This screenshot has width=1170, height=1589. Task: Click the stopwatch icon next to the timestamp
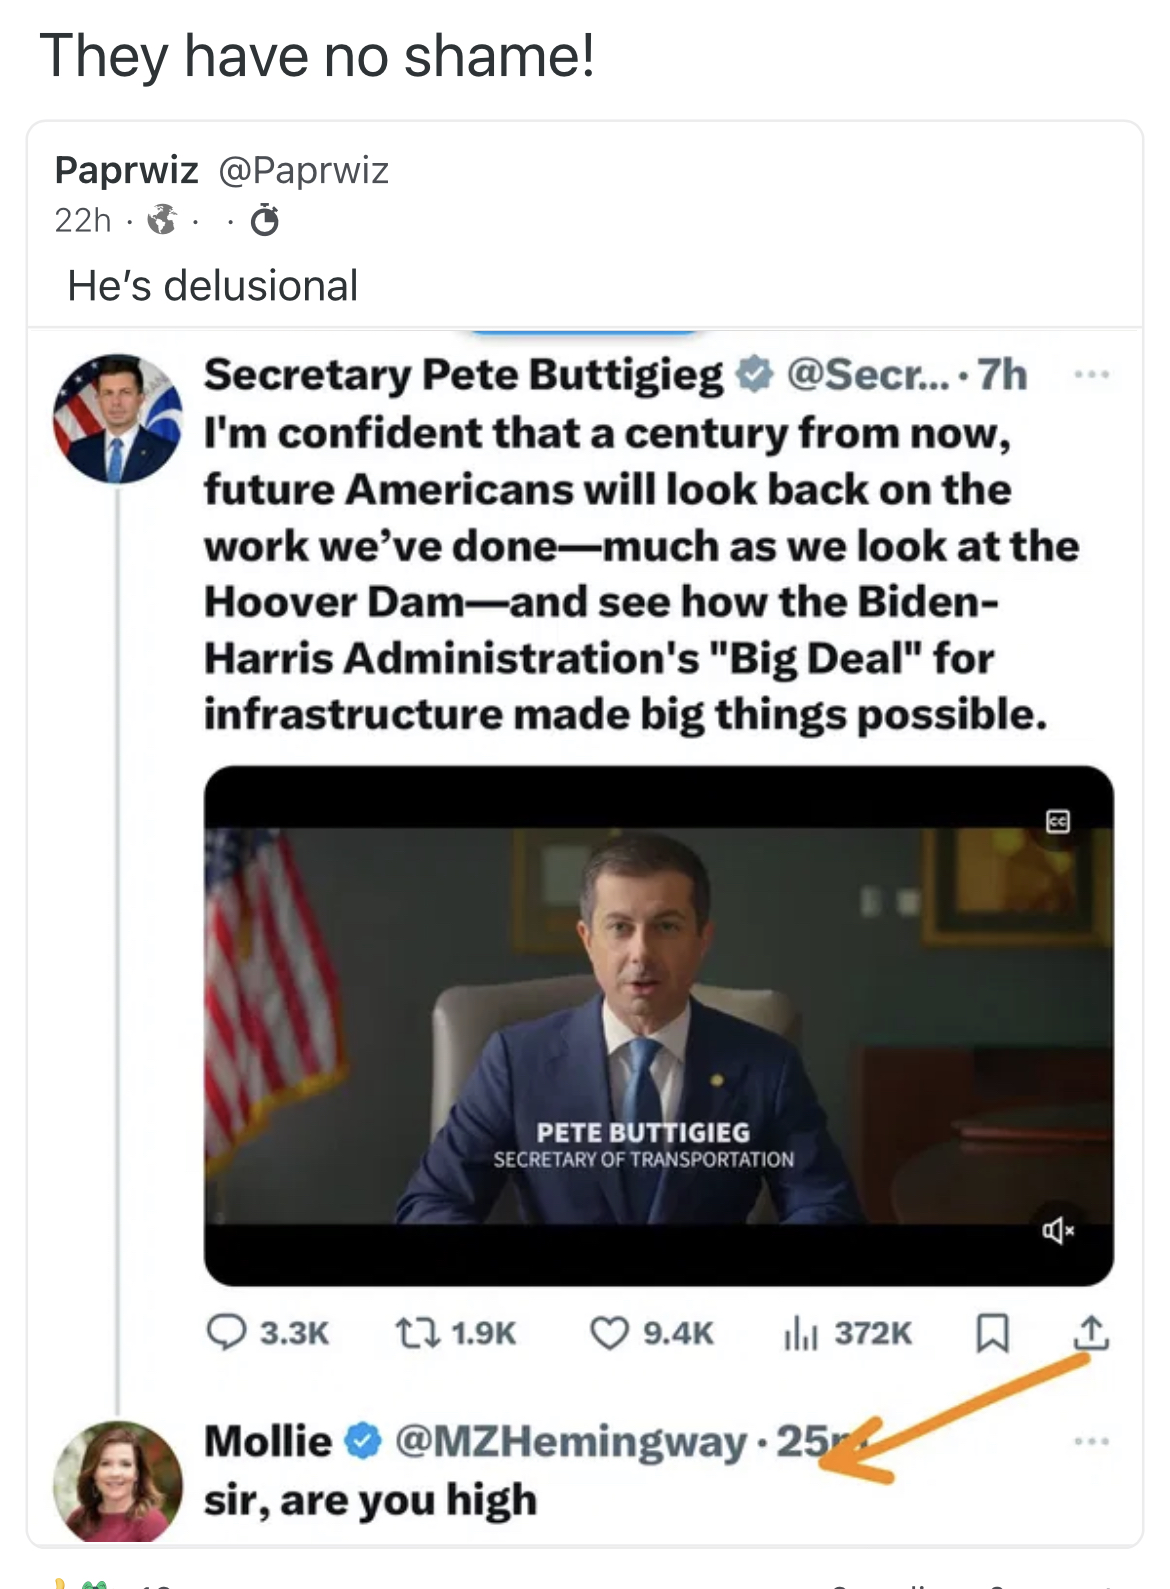click(264, 221)
